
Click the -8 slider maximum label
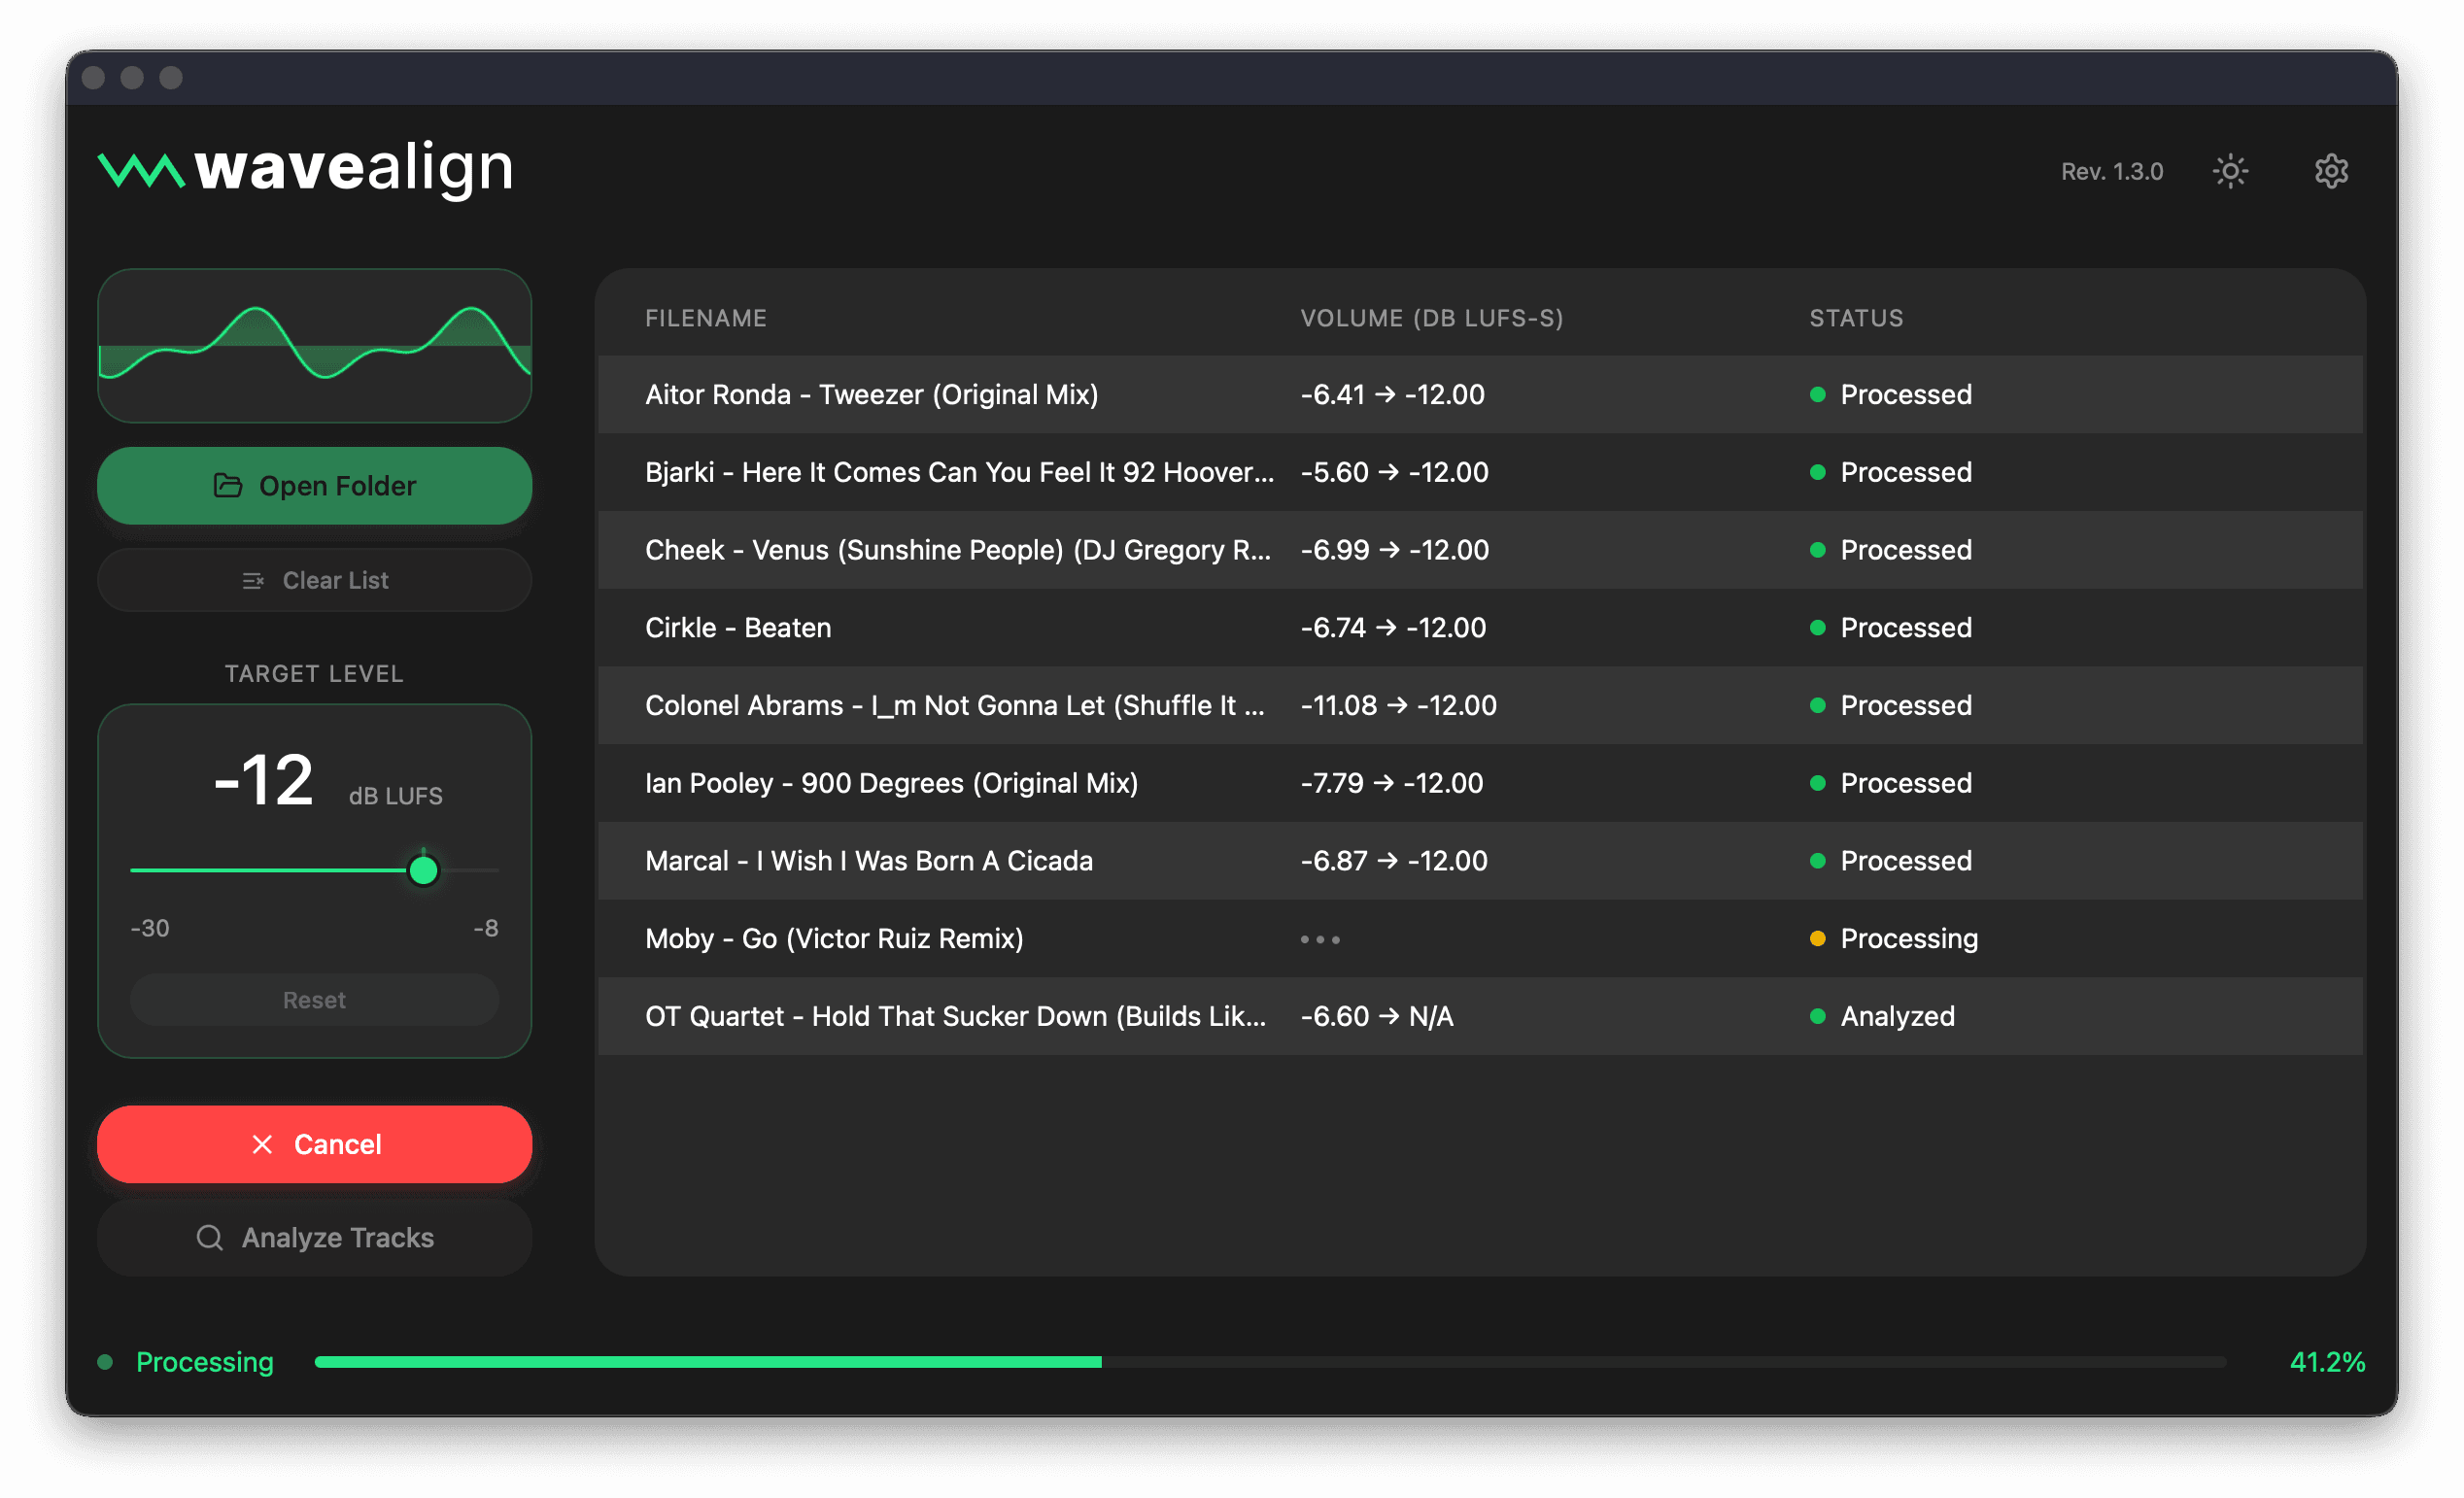point(485,928)
